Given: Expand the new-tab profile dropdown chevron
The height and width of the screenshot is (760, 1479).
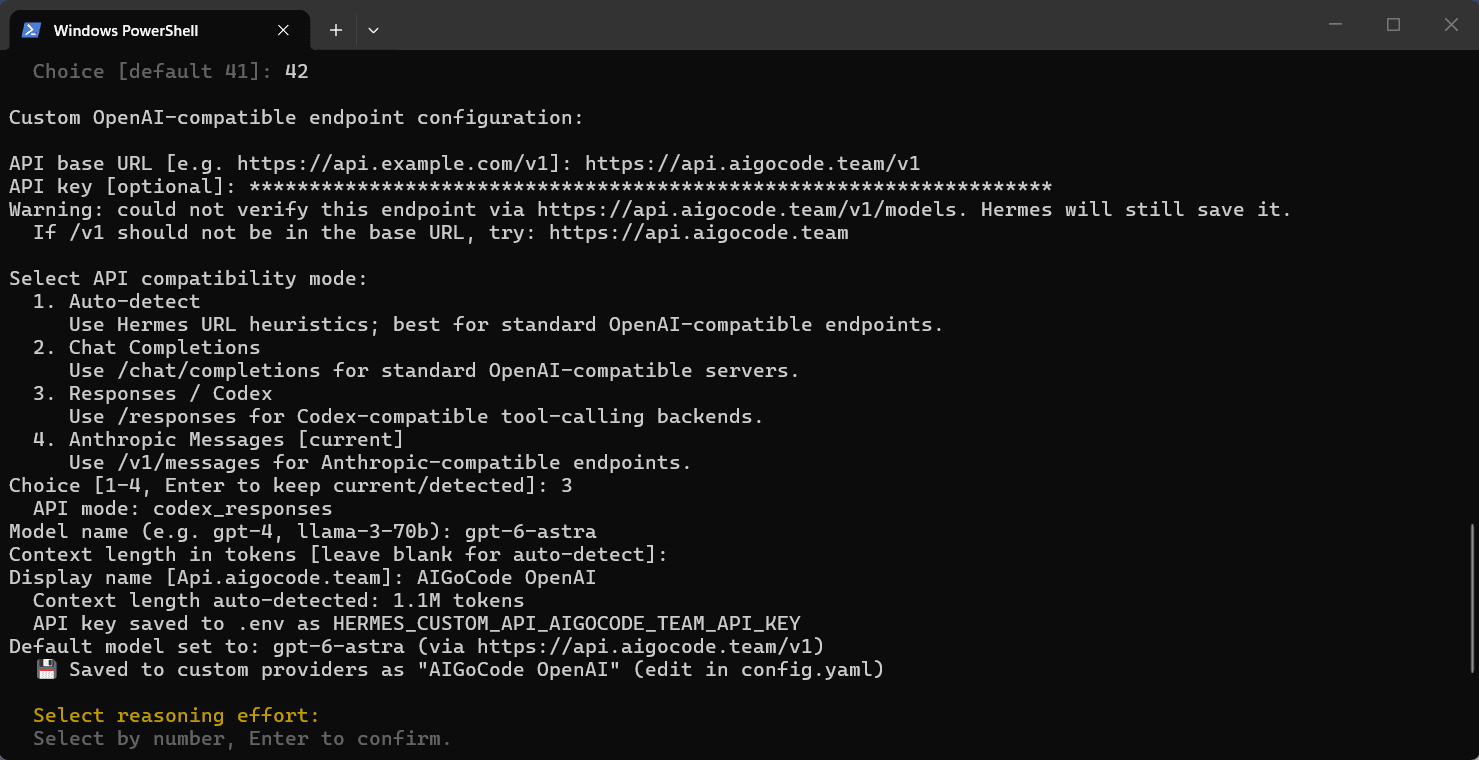Looking at the screenshot, I should tap(373, 30).
